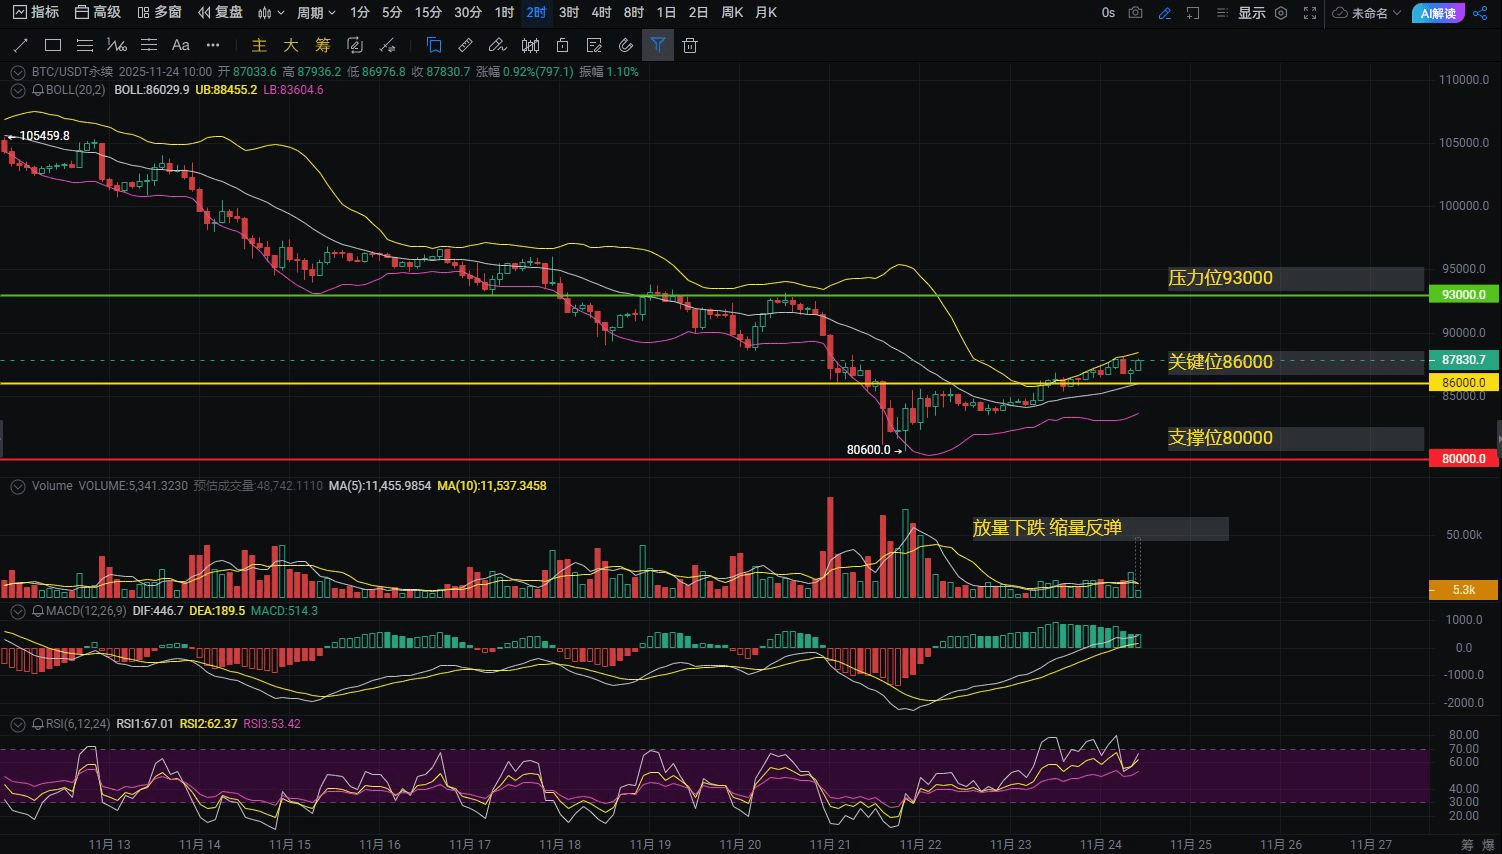Image resolution: width=1502 pixels, height=854 pixels.
Task: Open the AI解读 analysis button
Action: [1438, 13]
